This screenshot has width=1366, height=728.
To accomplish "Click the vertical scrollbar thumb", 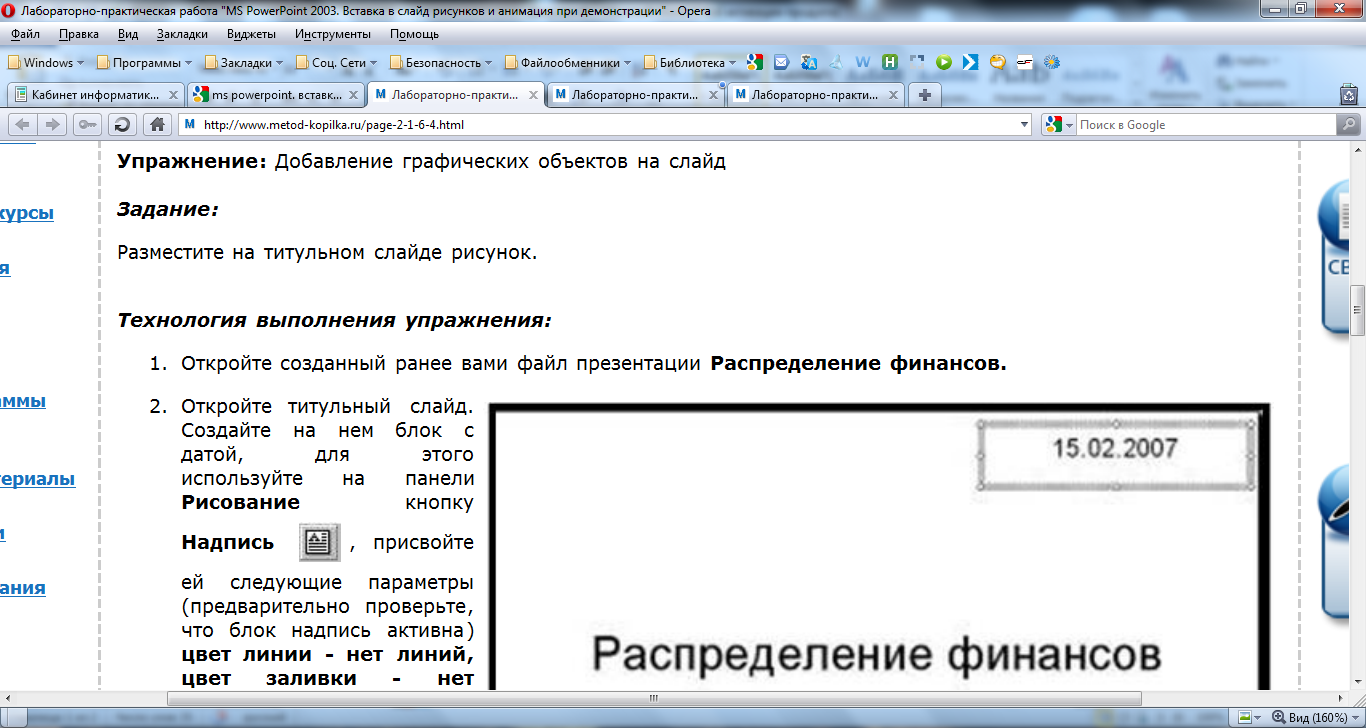I will 1358,311.
